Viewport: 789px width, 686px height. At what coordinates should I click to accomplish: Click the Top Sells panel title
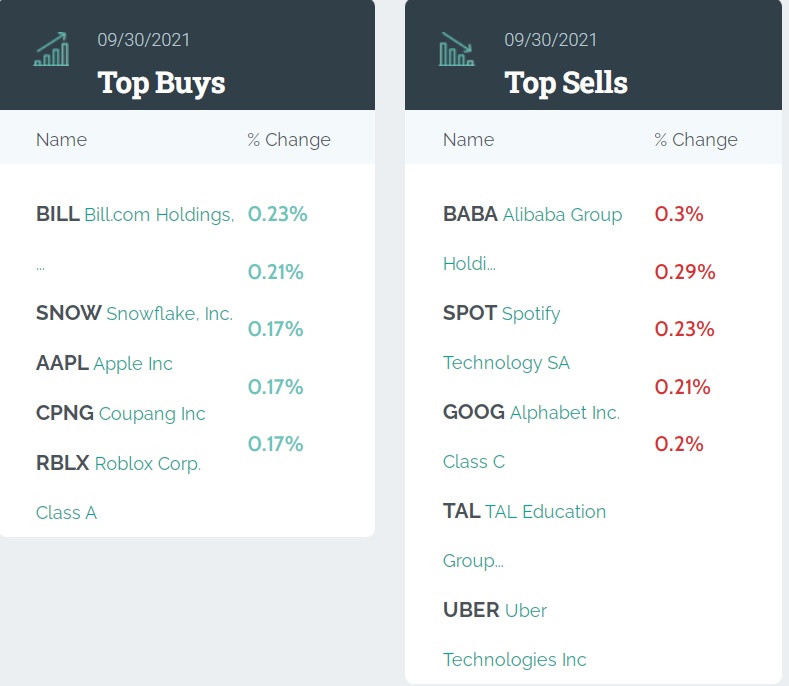click(566, 82)
